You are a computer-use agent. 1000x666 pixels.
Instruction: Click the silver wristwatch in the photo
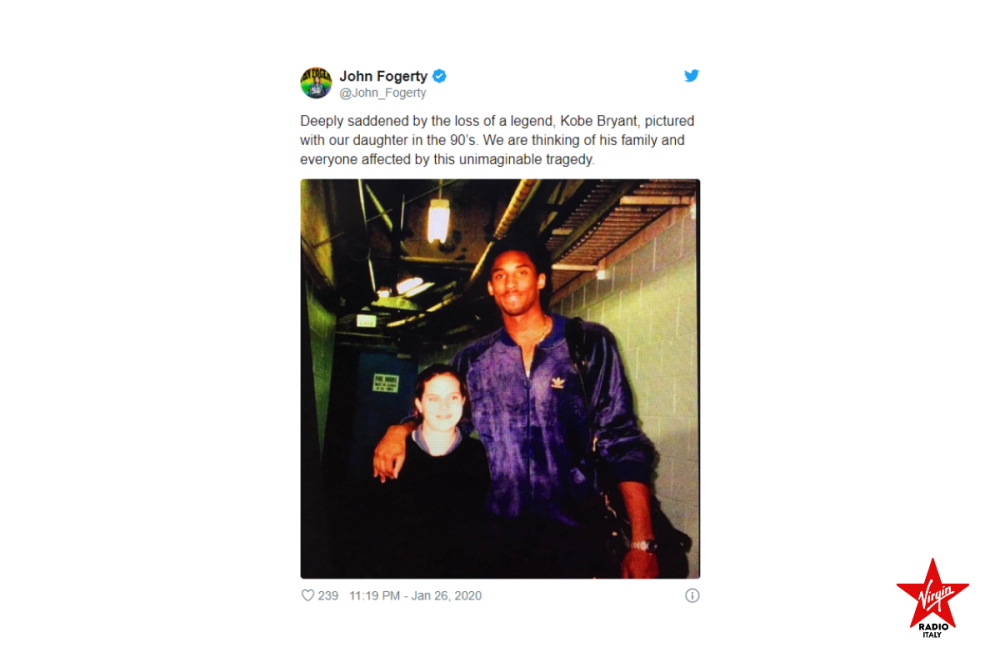(640, 545)
